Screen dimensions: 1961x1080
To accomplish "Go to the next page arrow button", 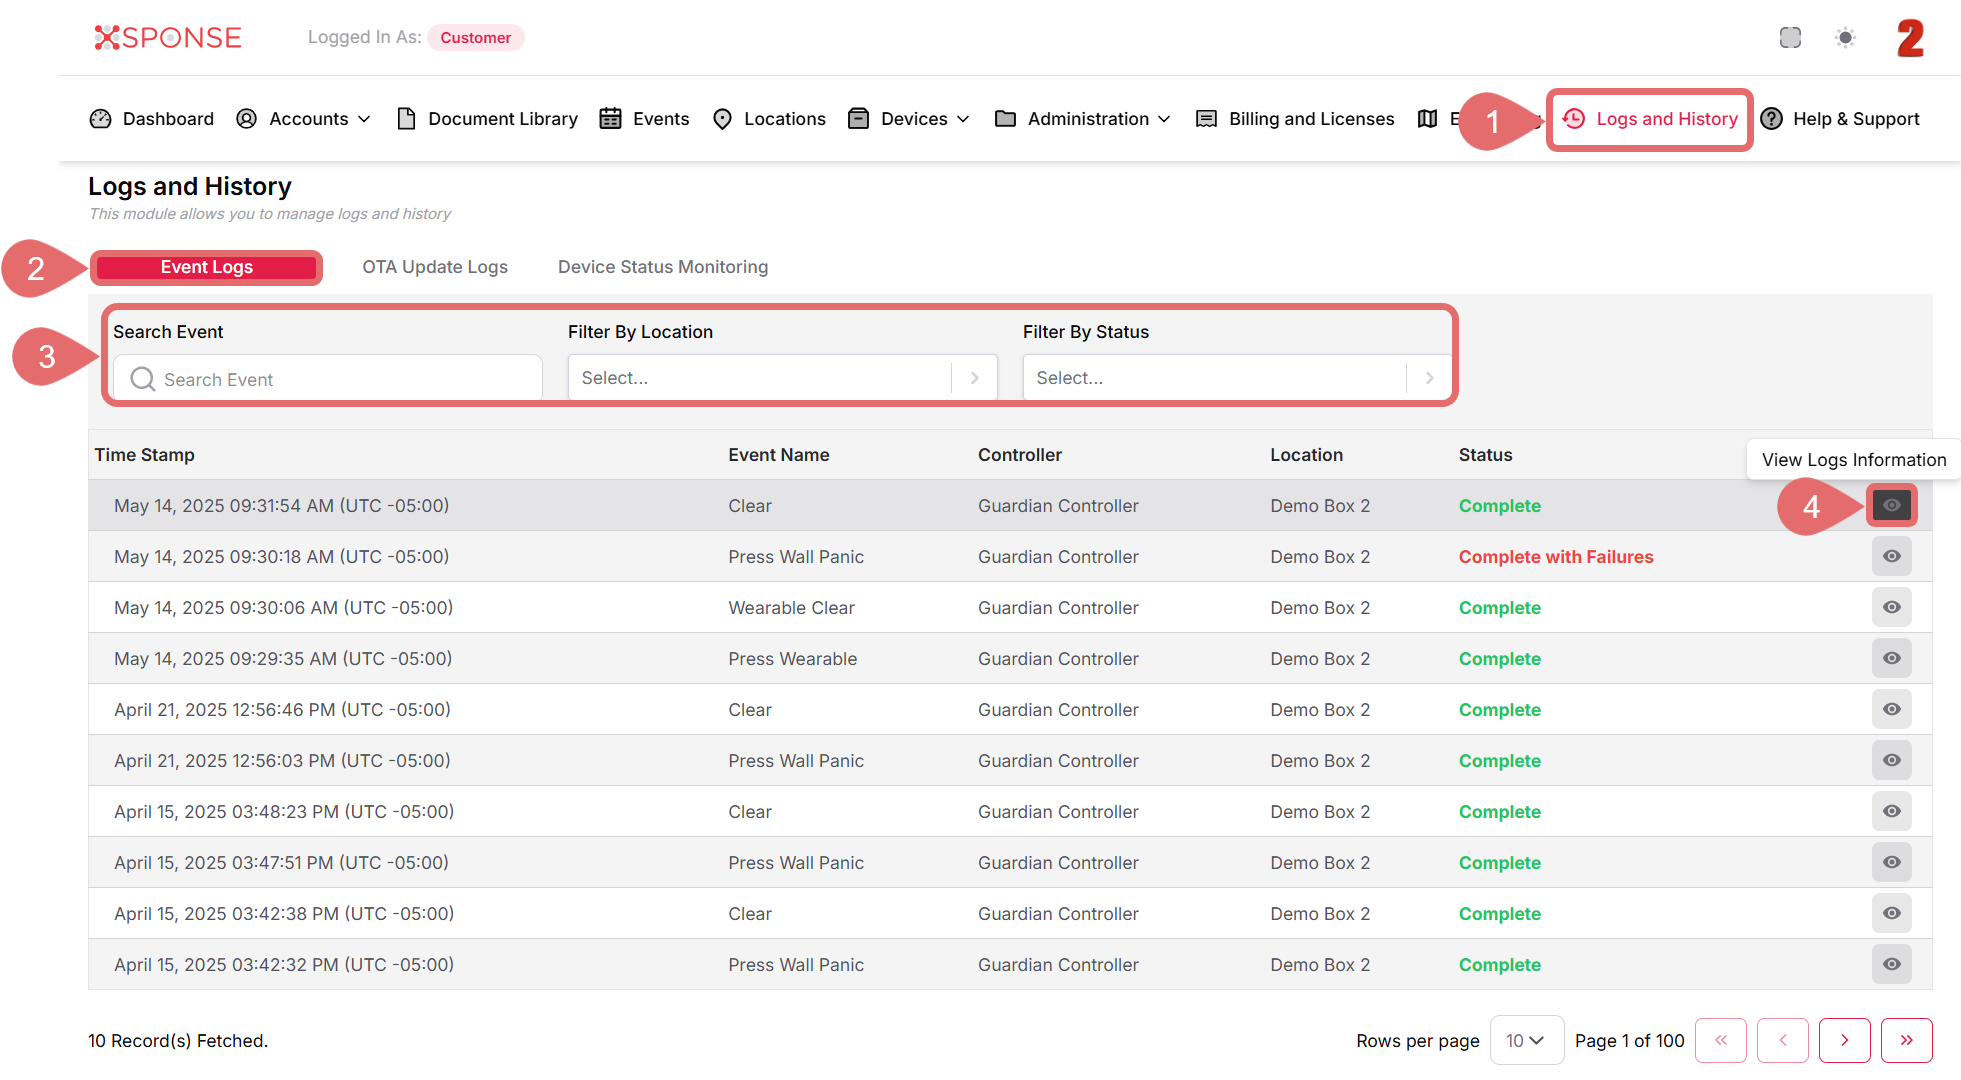I will coord(1844,1040).
